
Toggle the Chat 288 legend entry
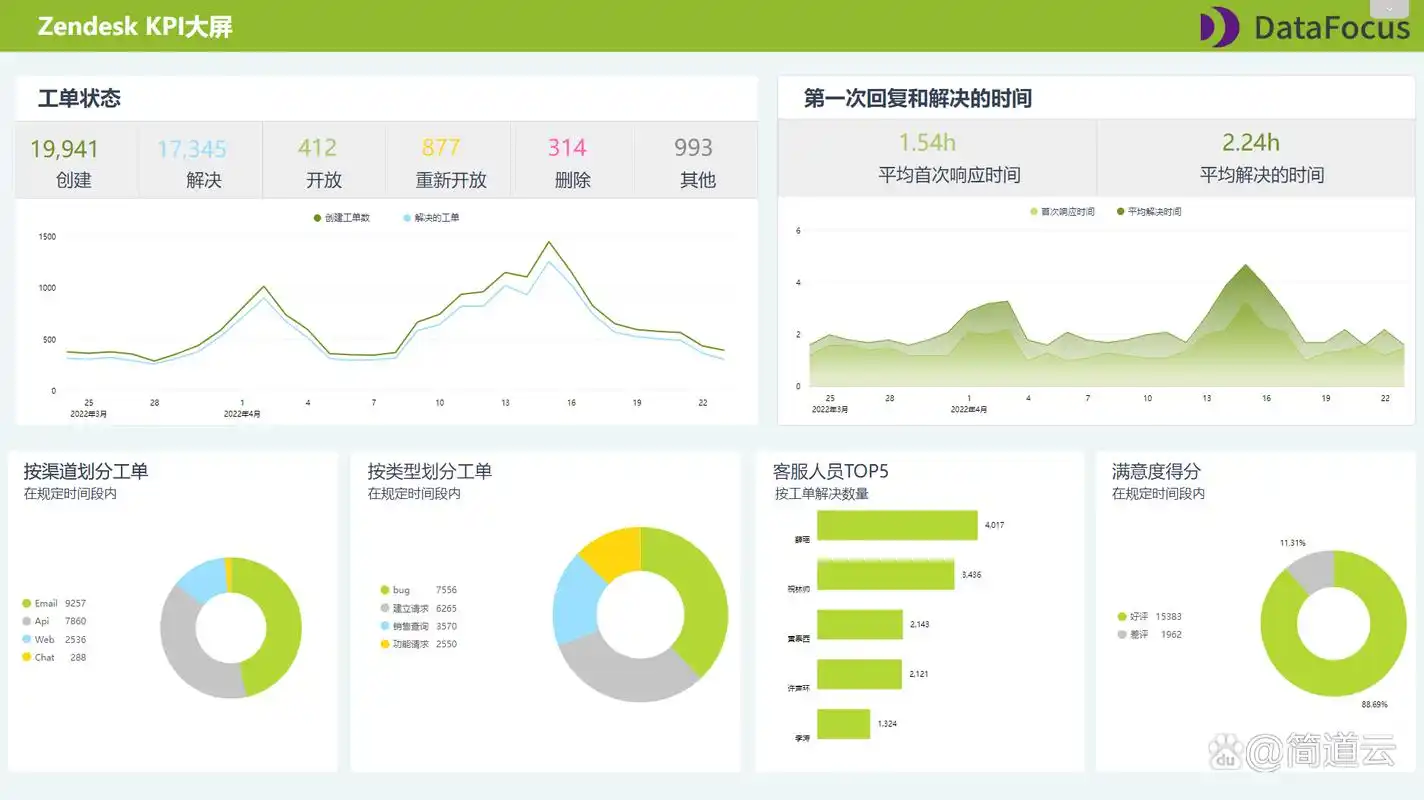point(54,657)
